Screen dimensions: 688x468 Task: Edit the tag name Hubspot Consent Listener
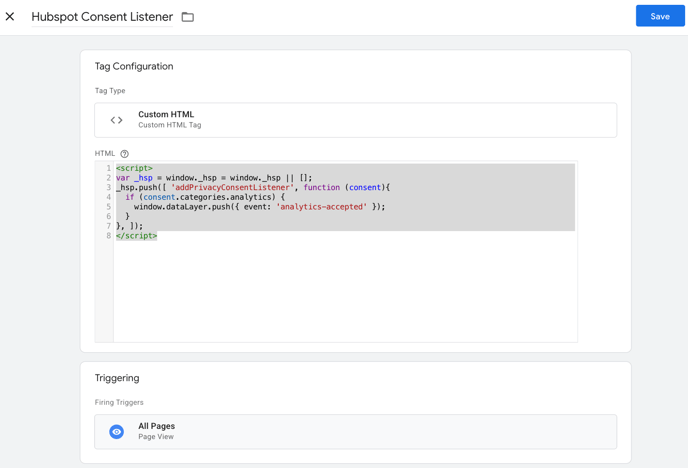pyautogui.click(x=102, y=17)
